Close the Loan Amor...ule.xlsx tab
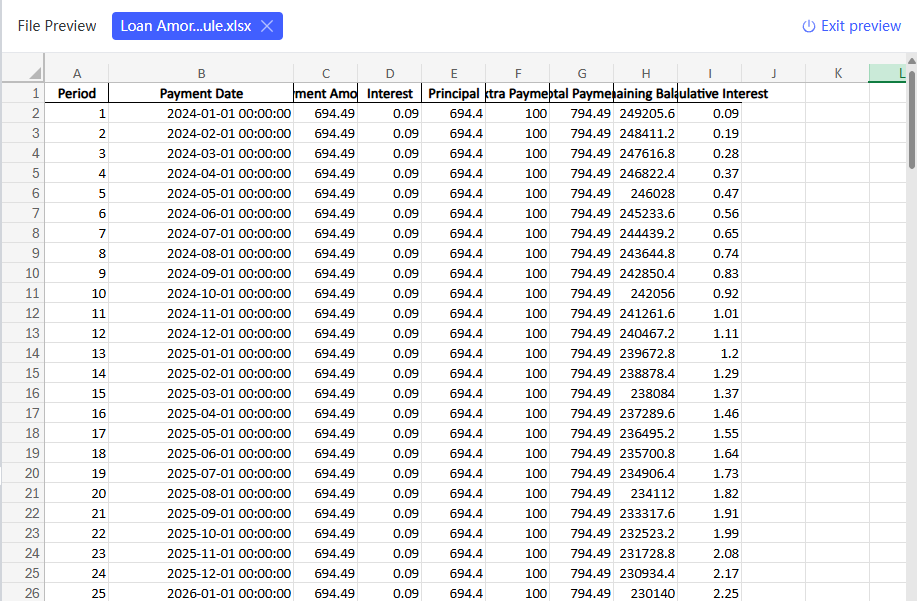This screenshot has width=917, height=601. pyautogui.click(x=266, y=26)
